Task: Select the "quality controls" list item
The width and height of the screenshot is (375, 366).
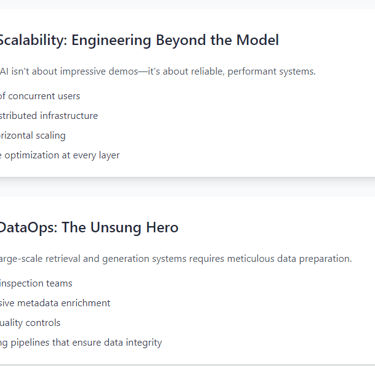Action: pos(30,323)
